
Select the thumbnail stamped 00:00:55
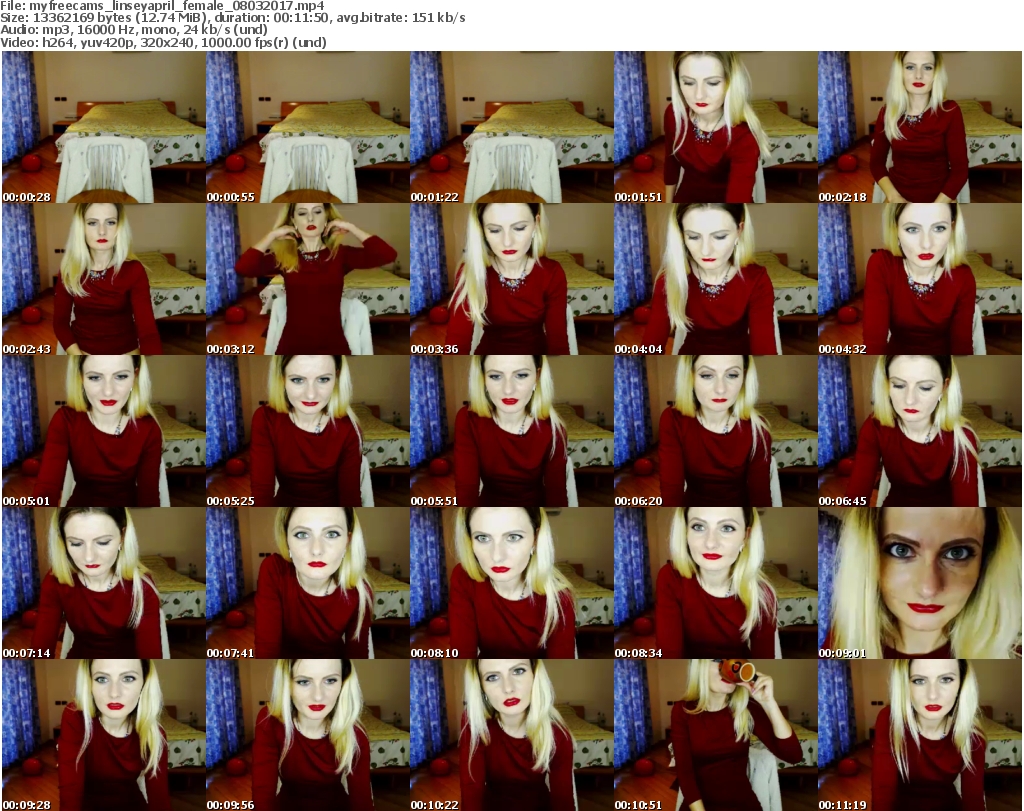(308, 127)
